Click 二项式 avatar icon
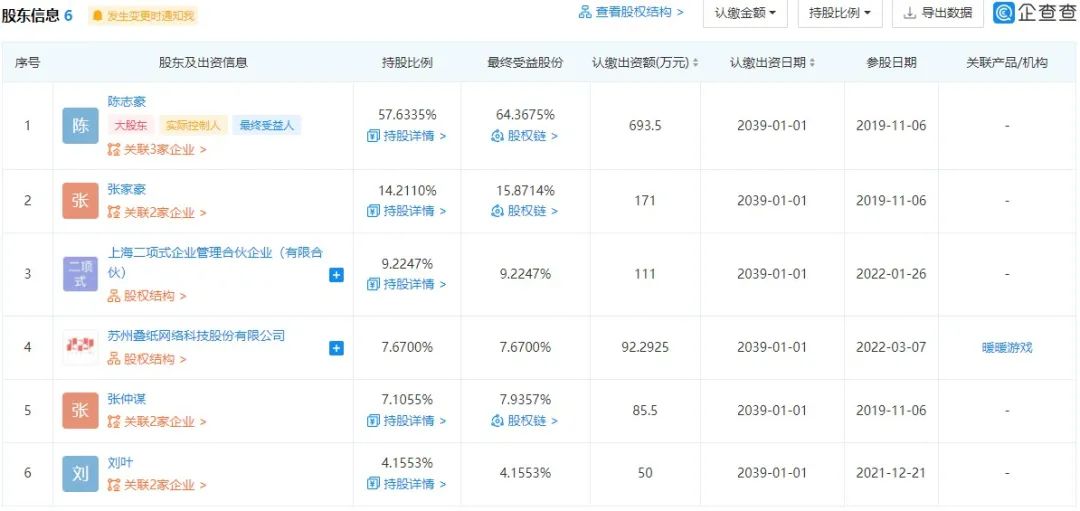The height and width of the screenshot is (511, 1080). click(81, 274)
